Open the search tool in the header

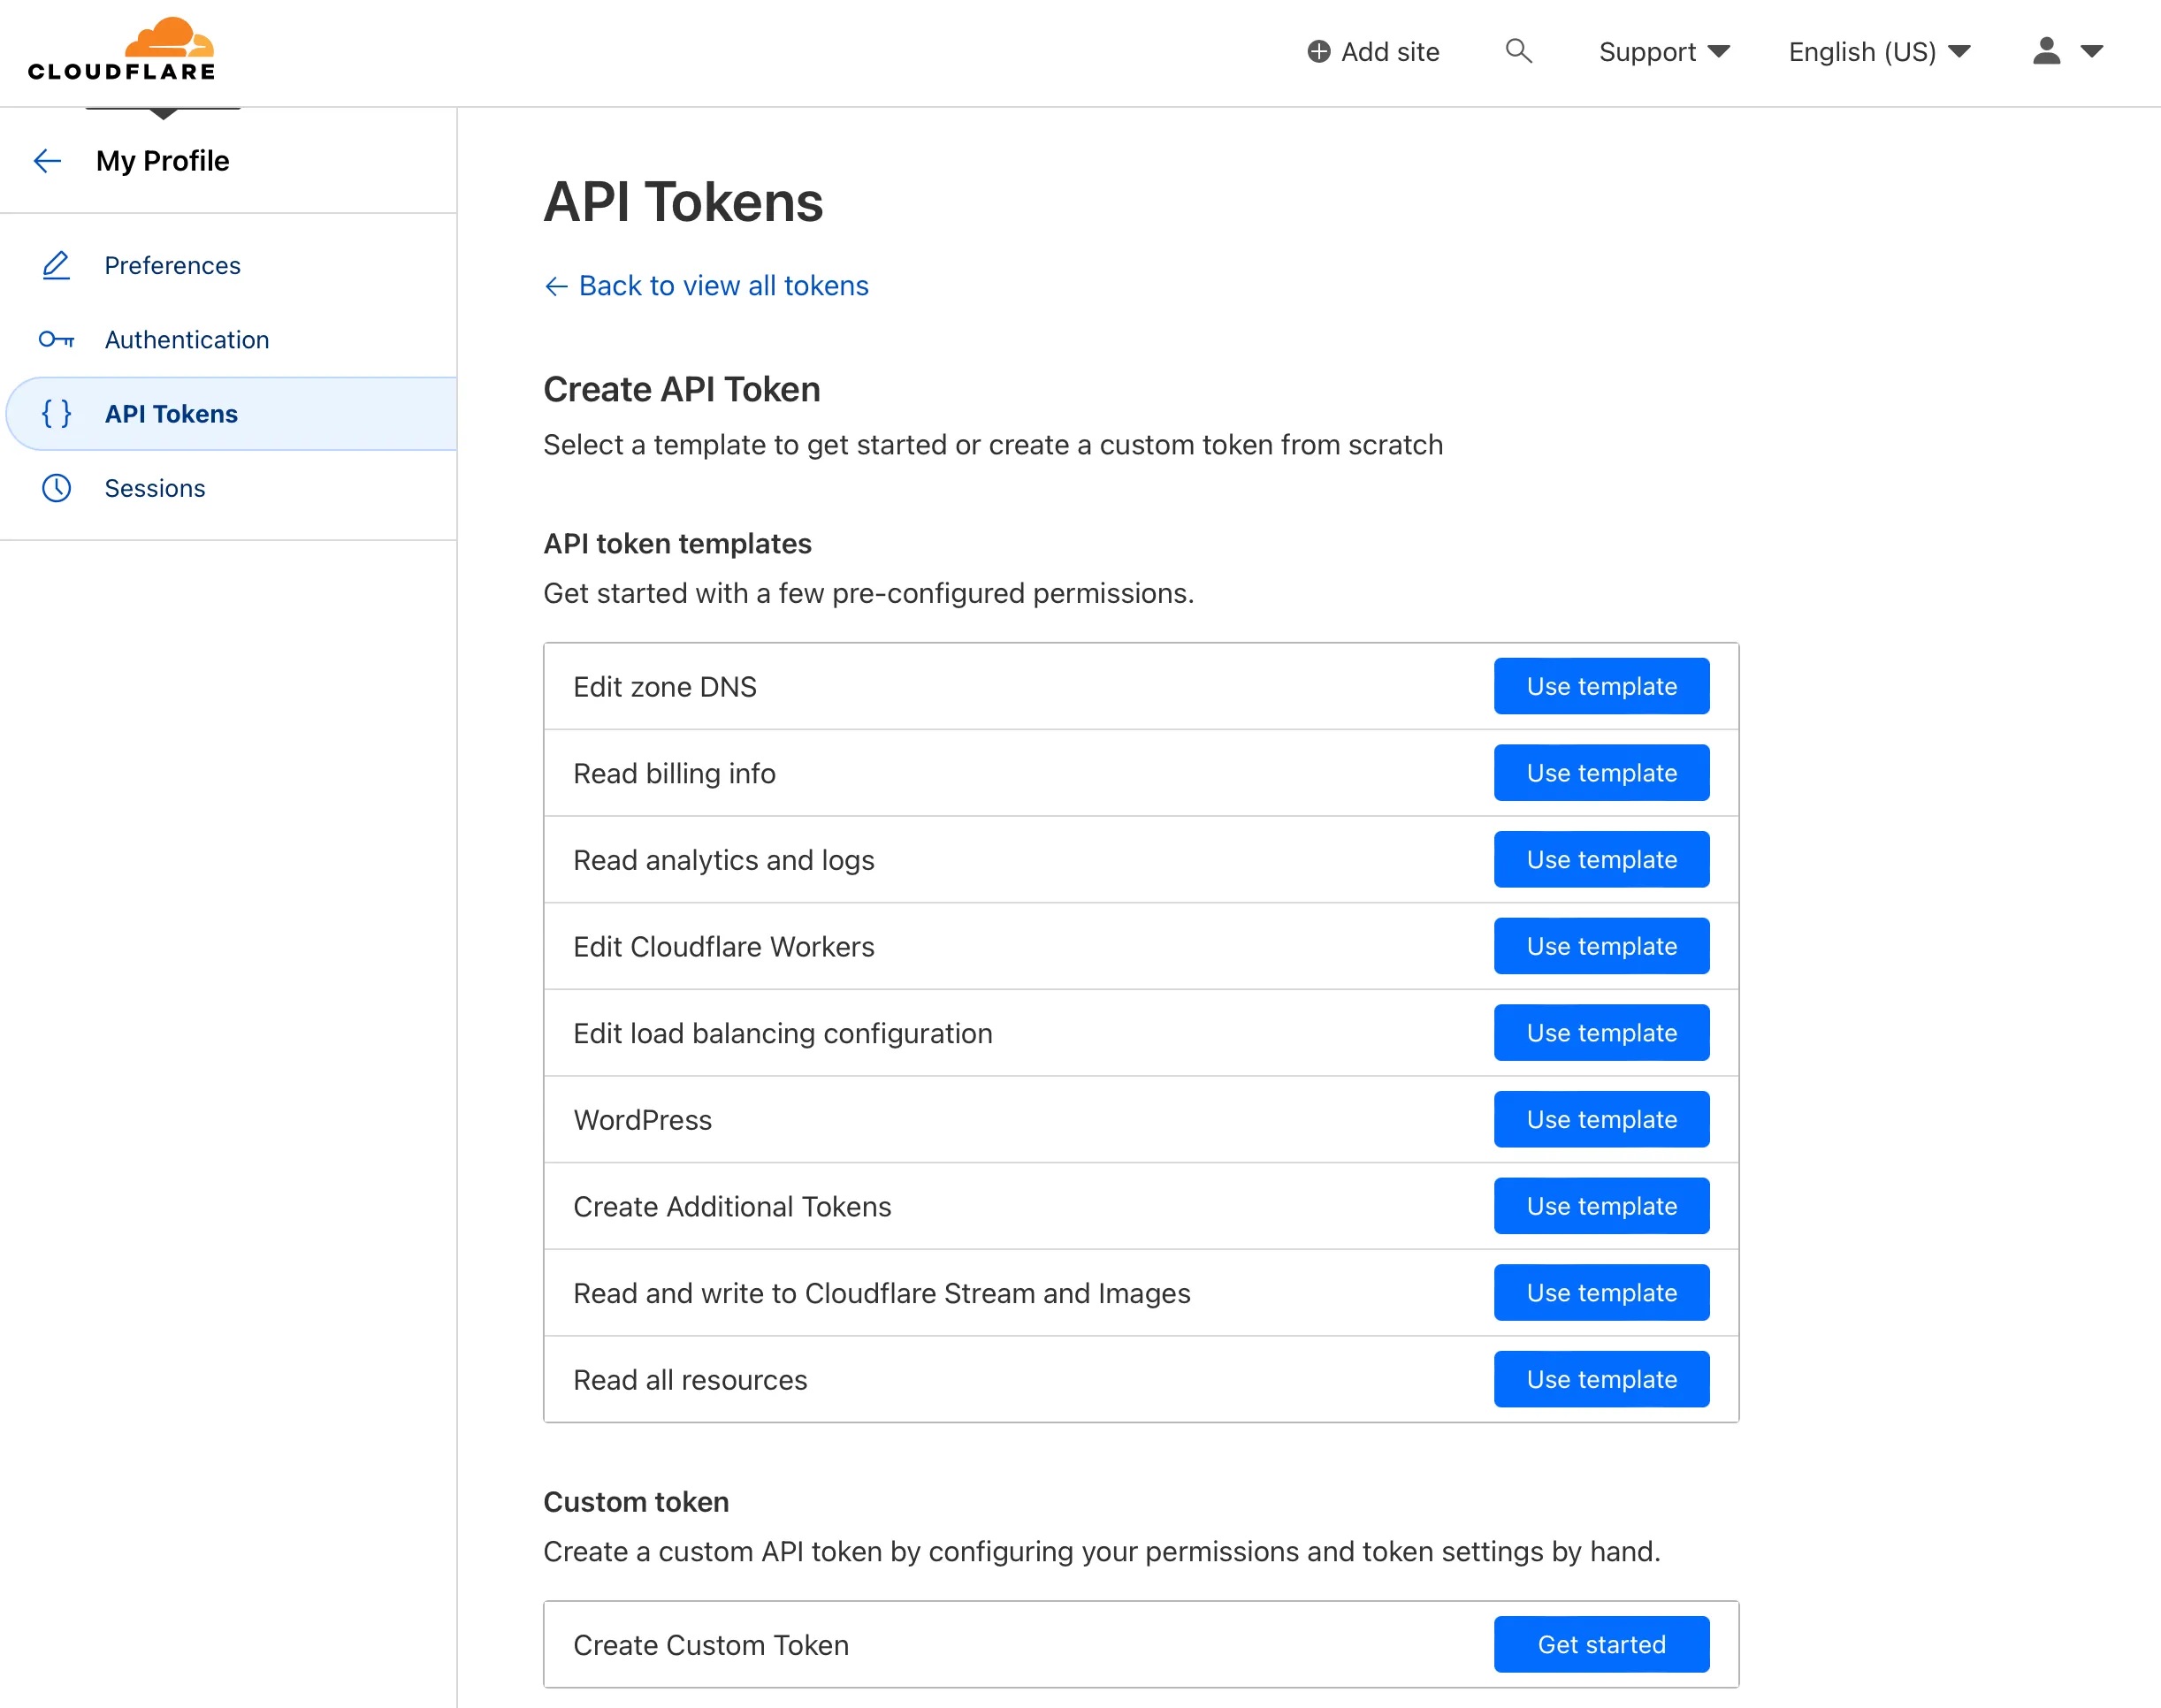(x=1519, y=51)
